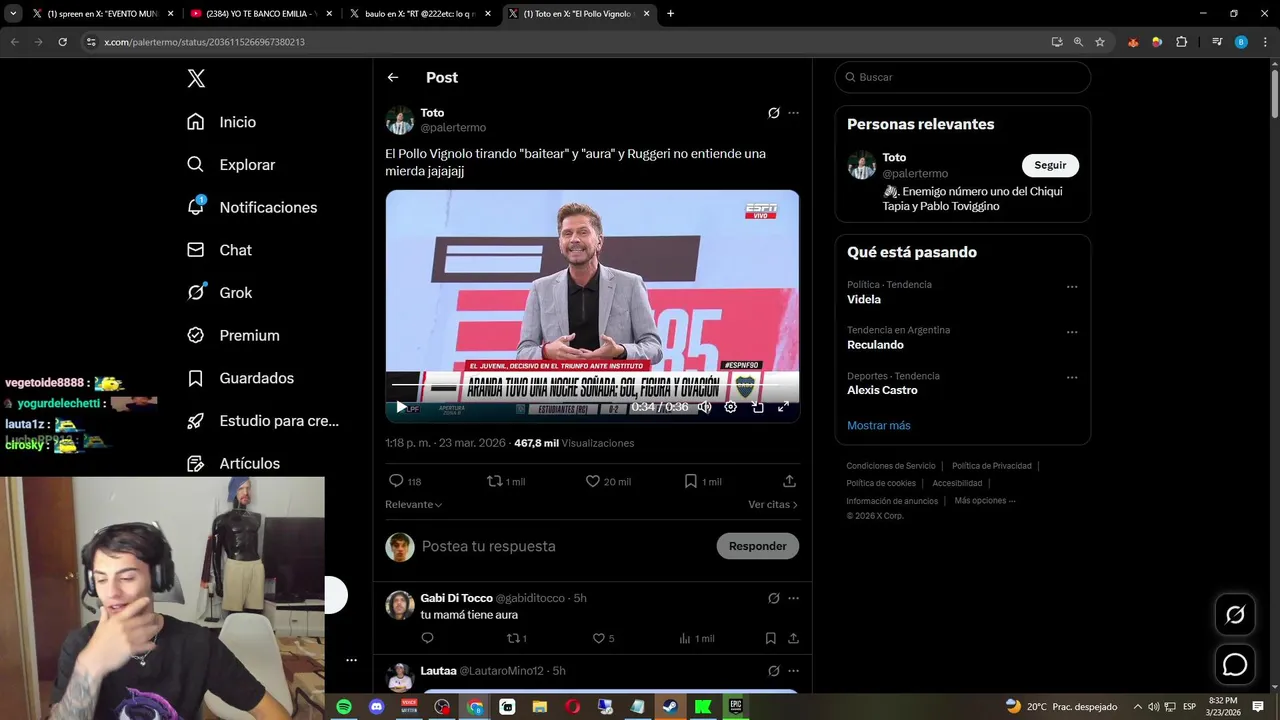
Task: Expand Más opciones in the footer
Action: coord(985,501)
